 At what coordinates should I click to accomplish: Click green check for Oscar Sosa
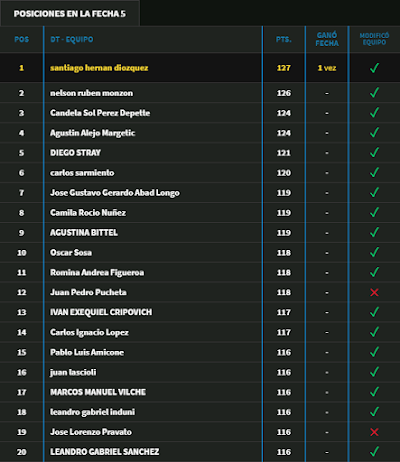(x=374, y=252)
